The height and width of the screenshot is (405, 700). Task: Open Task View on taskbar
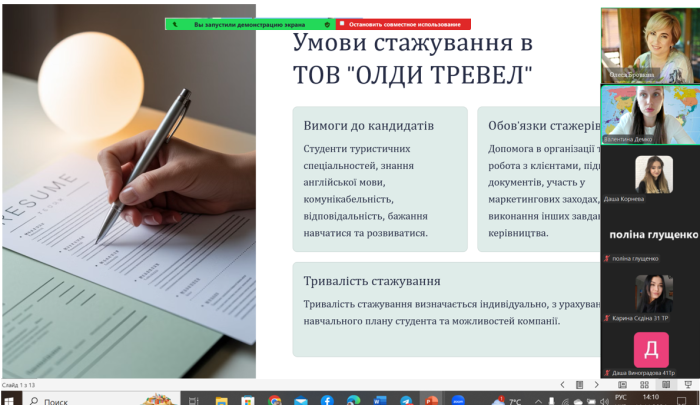(193, 401)
